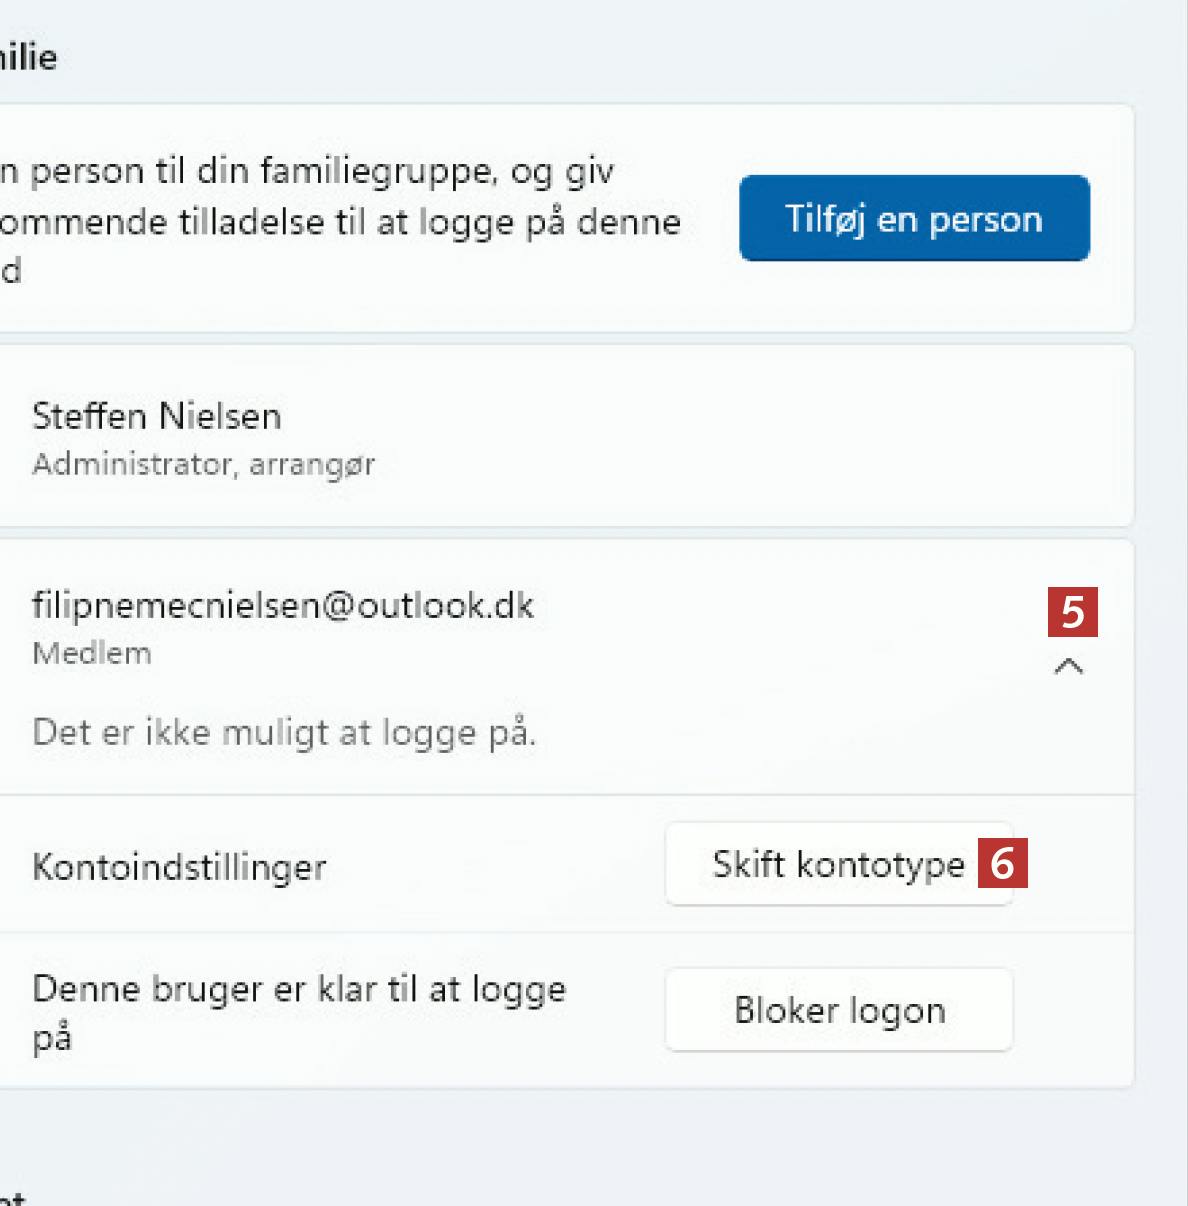Click the Kontoindstillinger label

click(179, 867)
